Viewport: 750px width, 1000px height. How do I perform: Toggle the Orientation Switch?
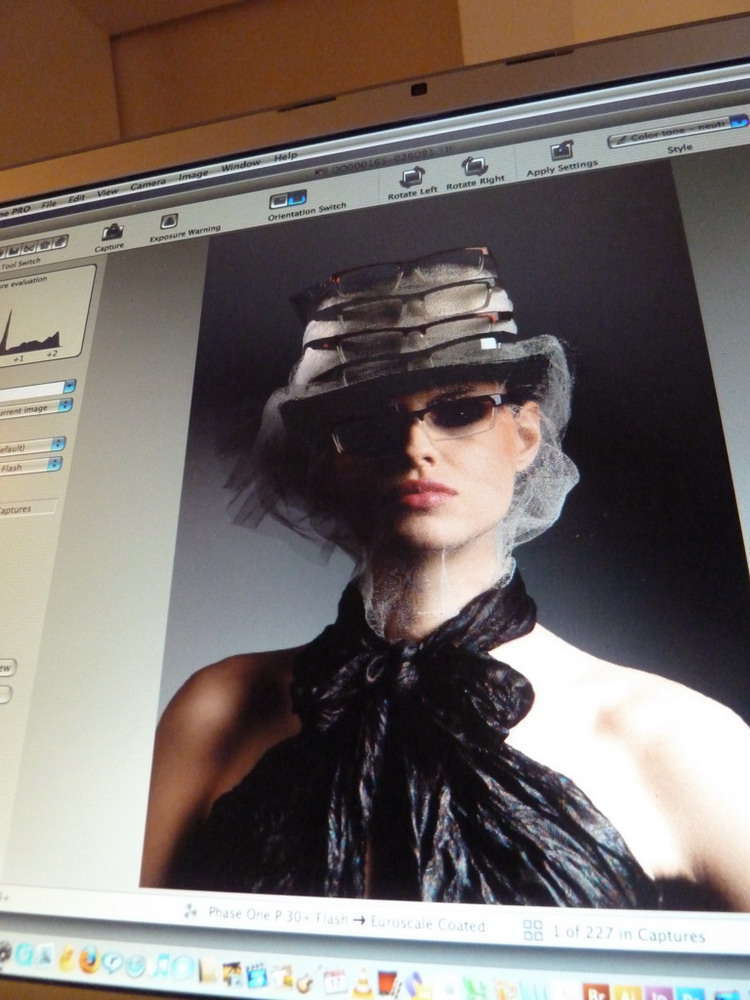coord(288,199)
